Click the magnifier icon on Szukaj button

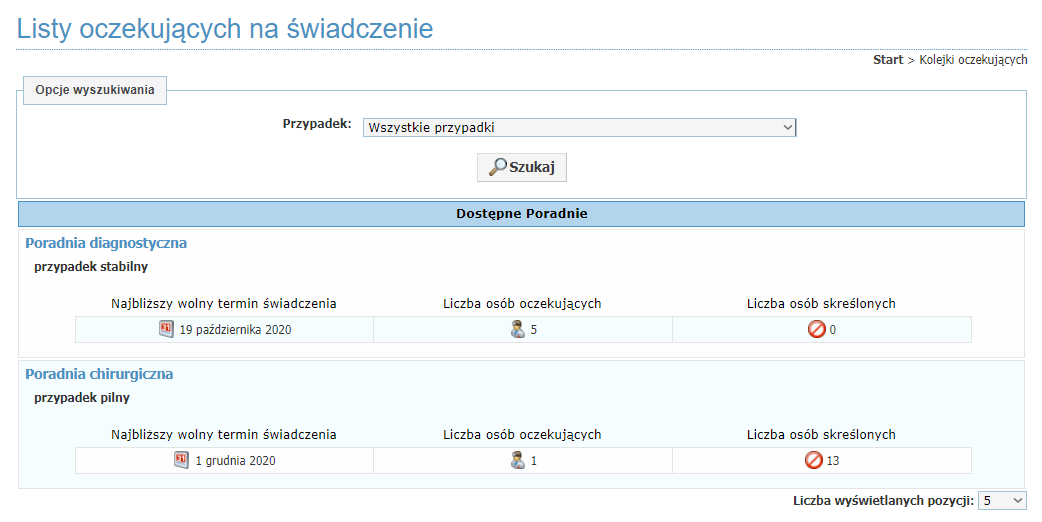[x=497, y=167]
